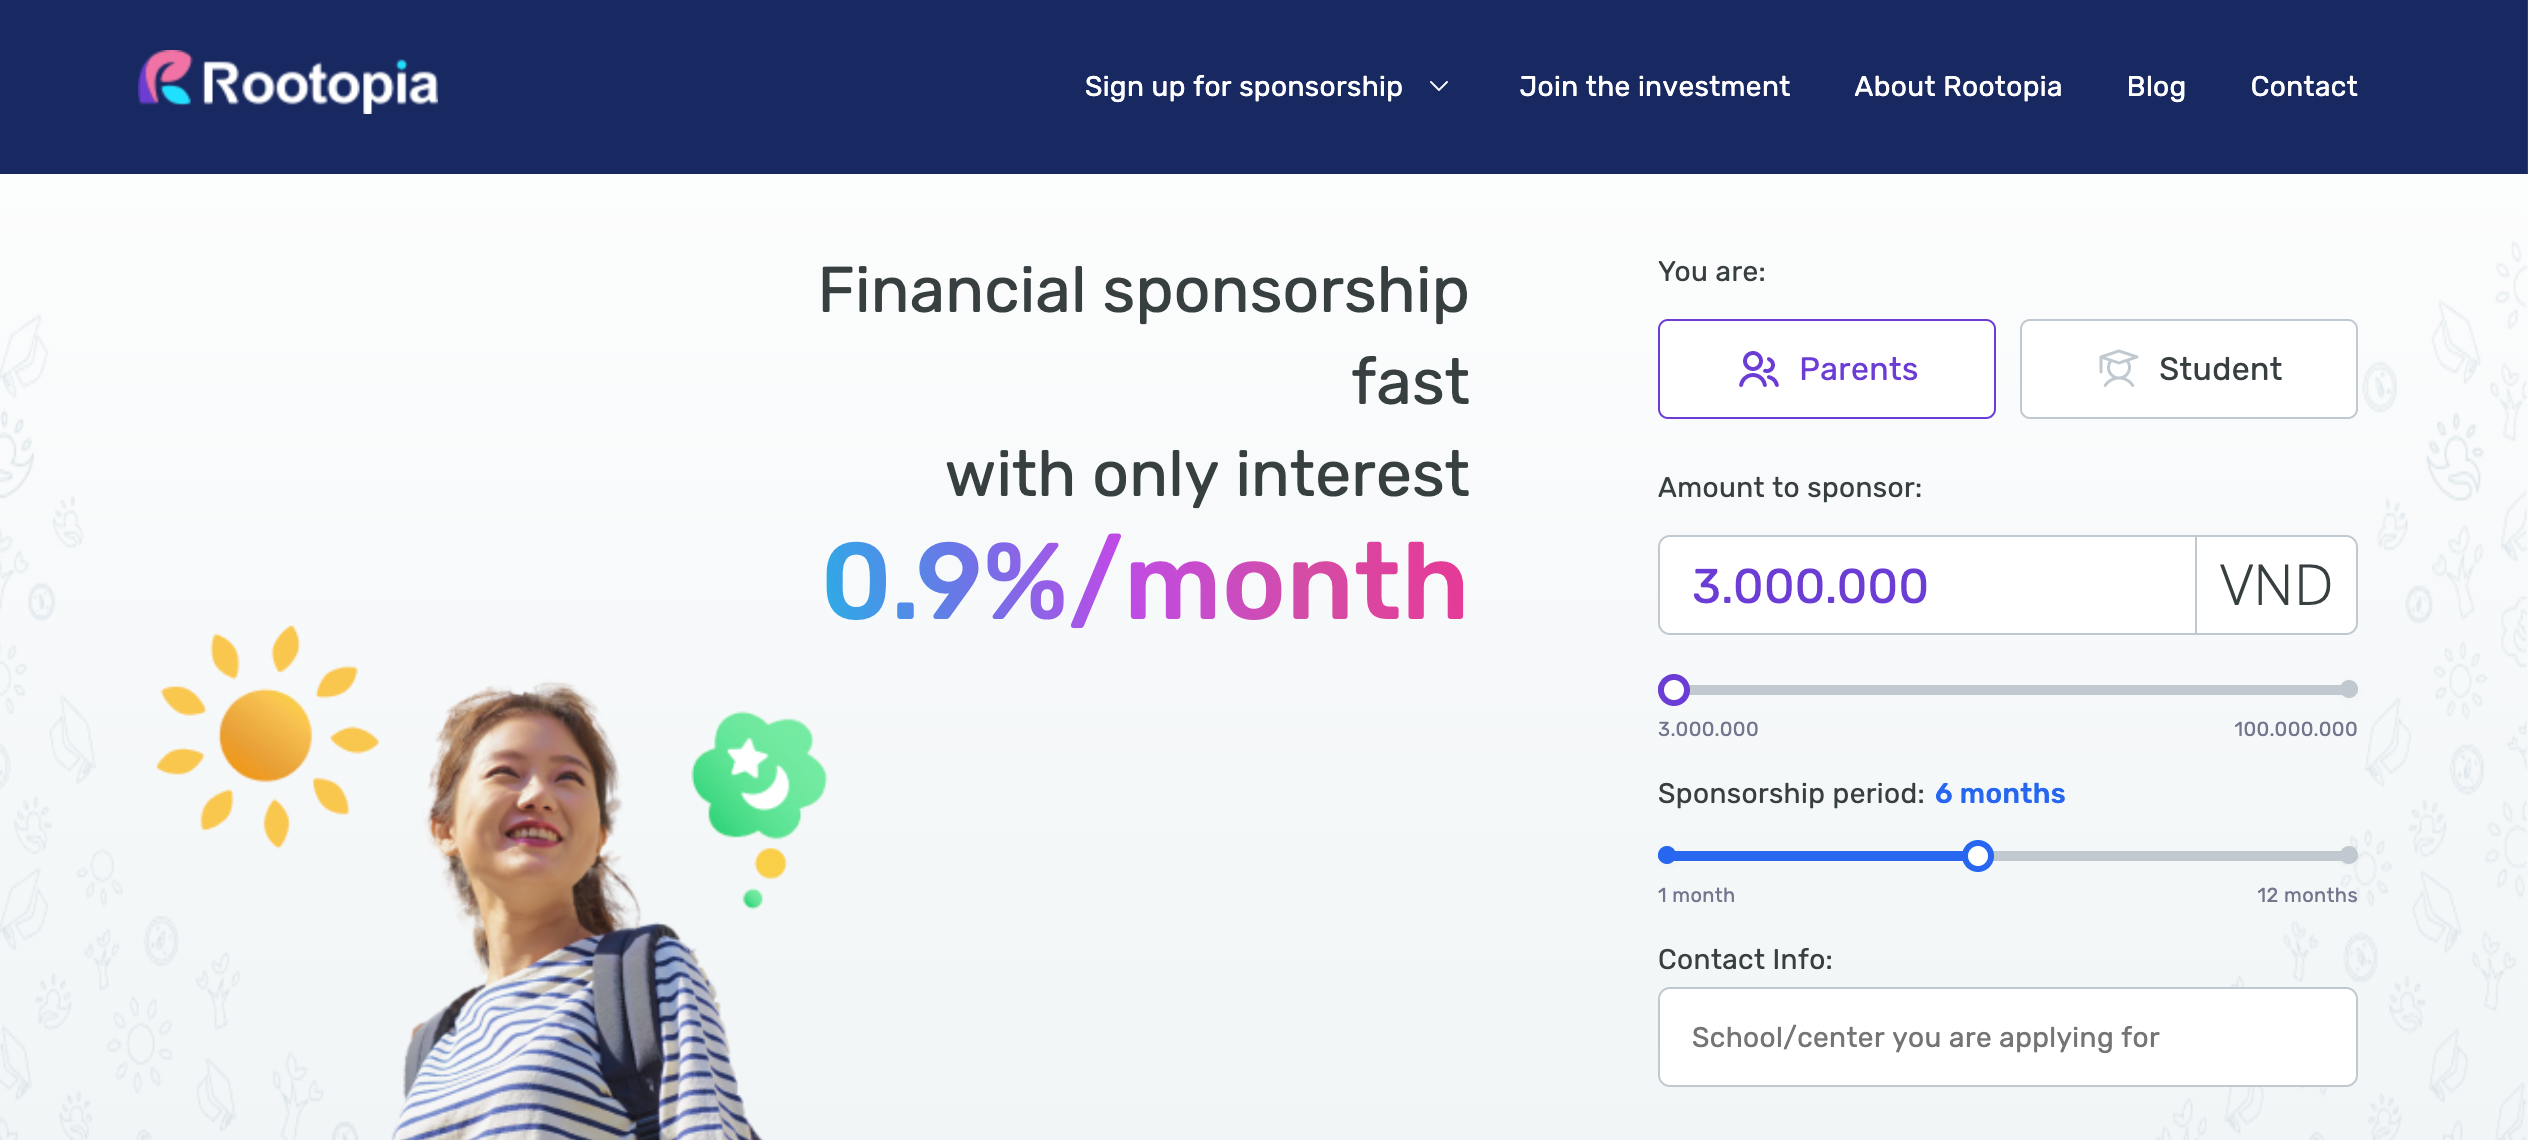This screenshot has height=1140, width=2528.
Task: Open the About Rootopia page
Action: click(1957, 87)
